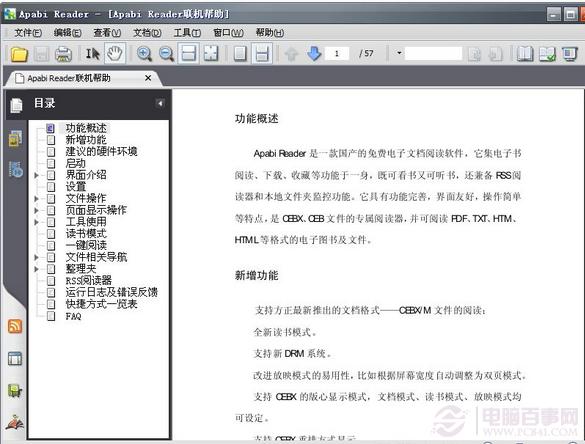Open reading book mode icon
Image resolution: width=585 pixels, height=444 pixels.
[525, 54]
